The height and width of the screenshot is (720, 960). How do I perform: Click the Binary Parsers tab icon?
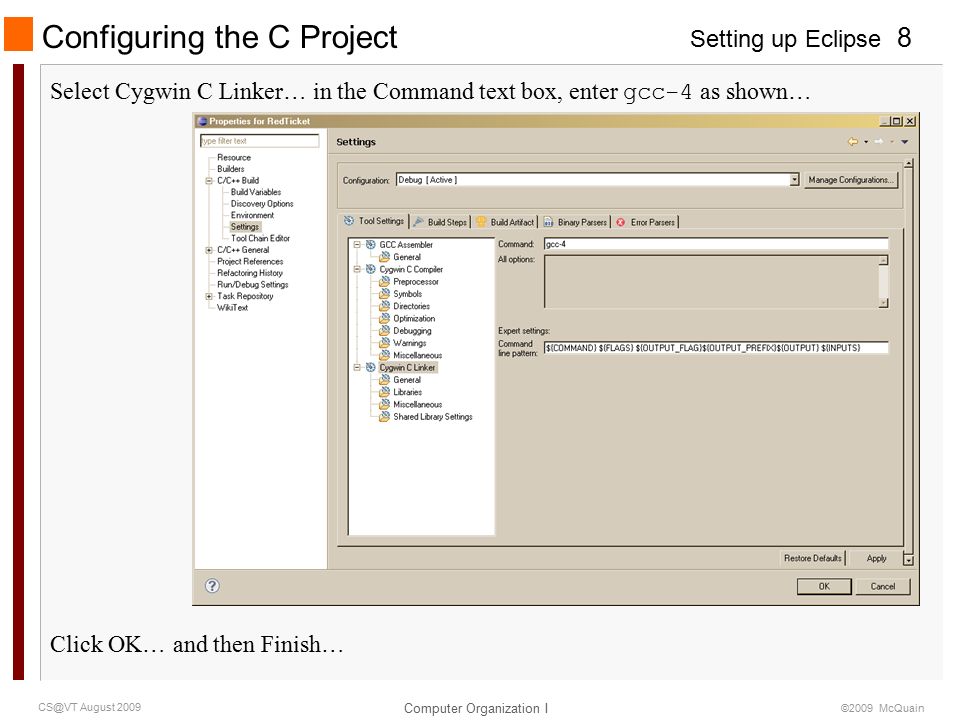[549, 222]
